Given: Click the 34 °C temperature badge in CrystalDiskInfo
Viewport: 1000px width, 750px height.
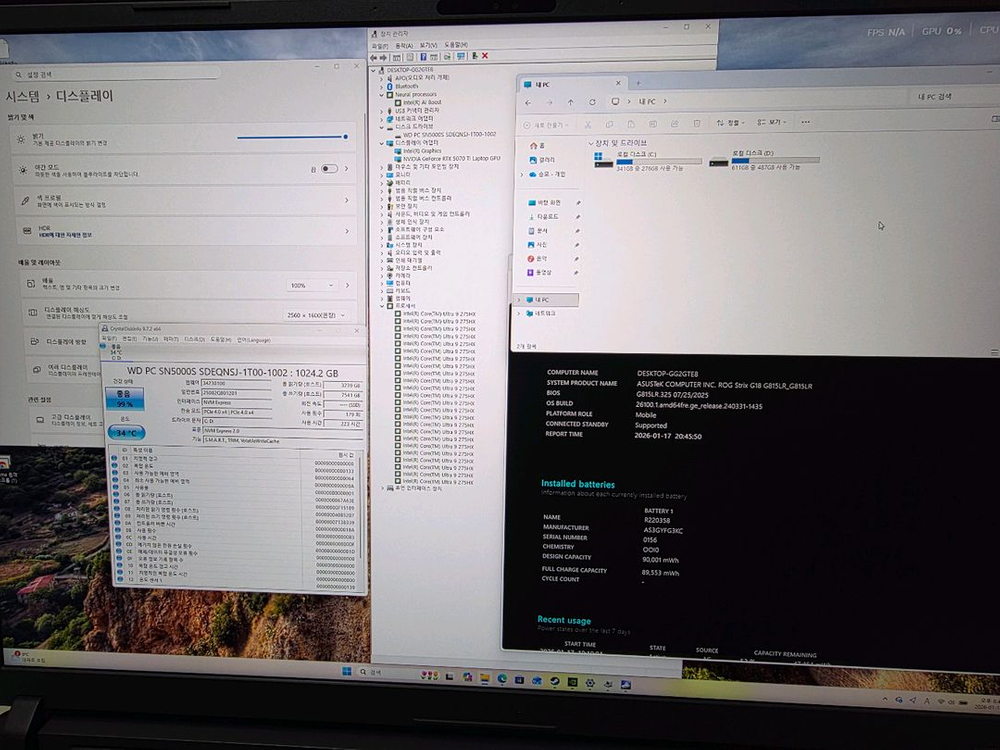Looking at the screenshot, I should pos(125,433).
